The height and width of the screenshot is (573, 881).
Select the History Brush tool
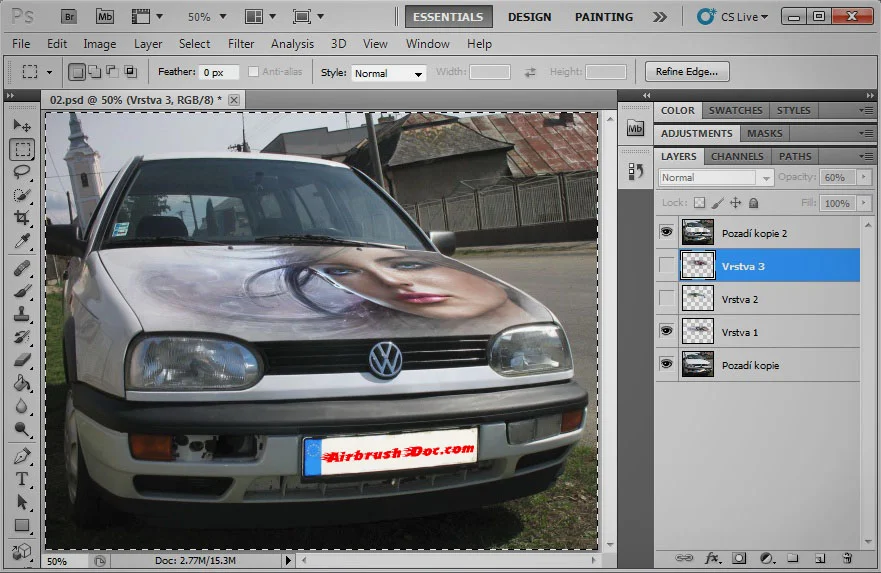(x=22, y=337)
